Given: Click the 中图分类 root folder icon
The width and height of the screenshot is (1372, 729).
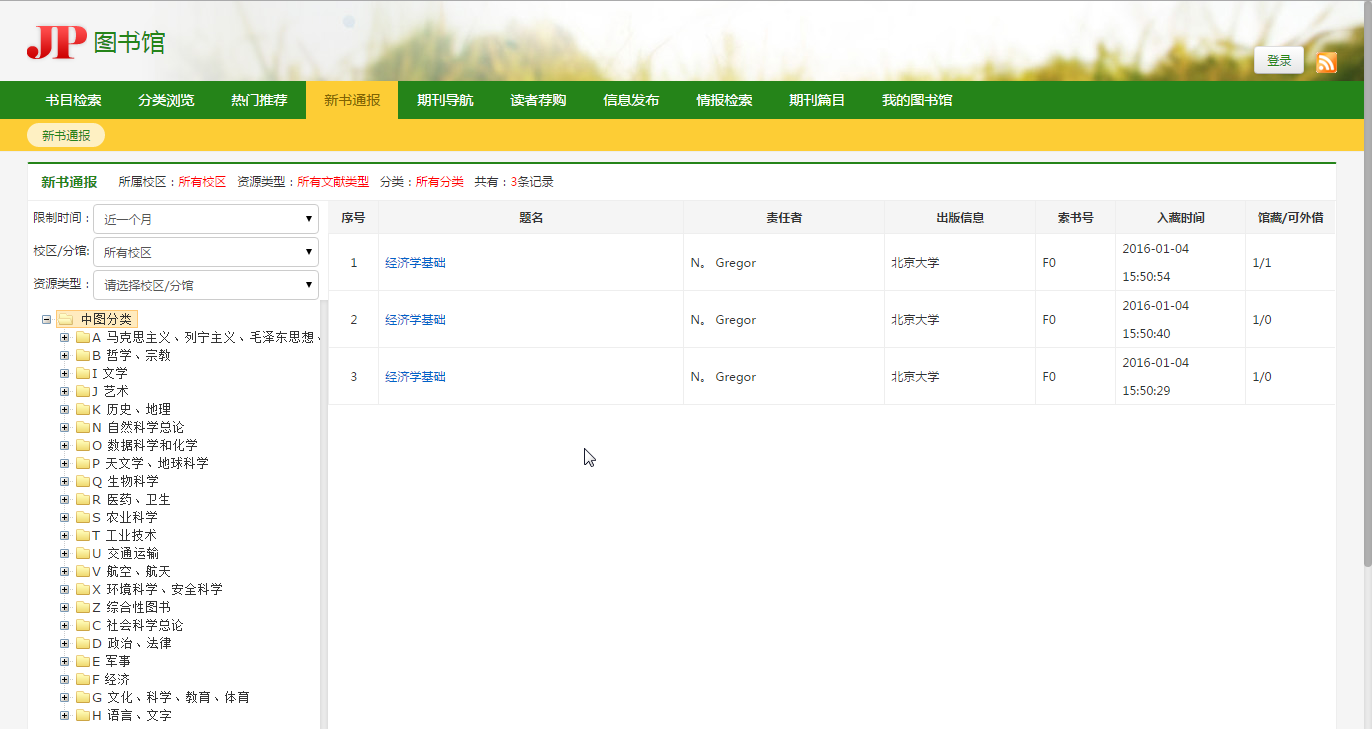Looking at the screenshot, I should [x=65, y=319].
